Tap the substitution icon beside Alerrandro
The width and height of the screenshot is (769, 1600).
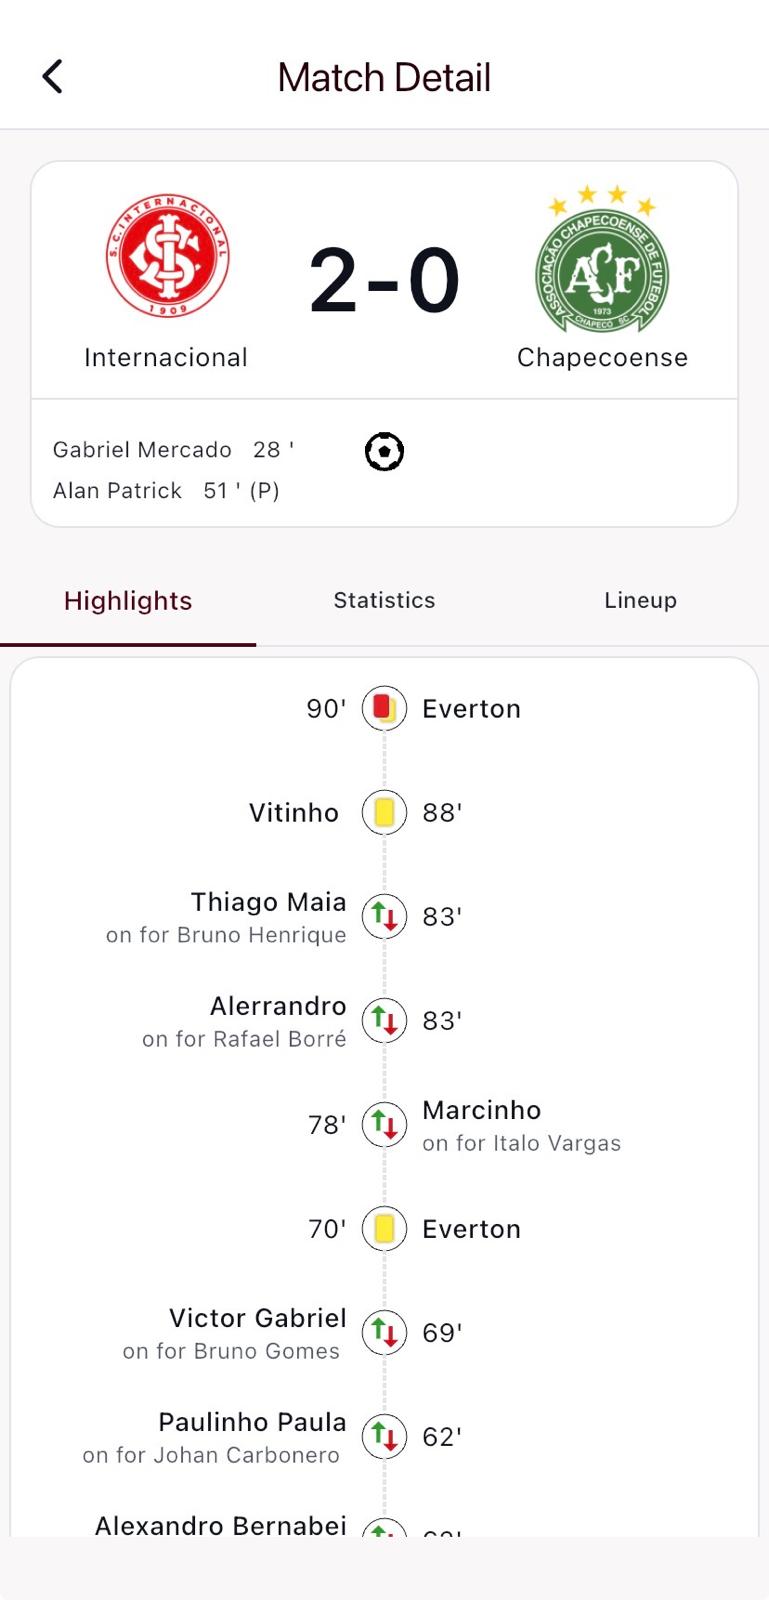coord(384,1021)
